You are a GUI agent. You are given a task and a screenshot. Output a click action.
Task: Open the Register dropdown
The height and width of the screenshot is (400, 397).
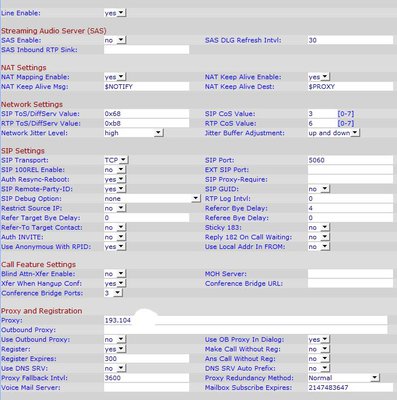115,349
